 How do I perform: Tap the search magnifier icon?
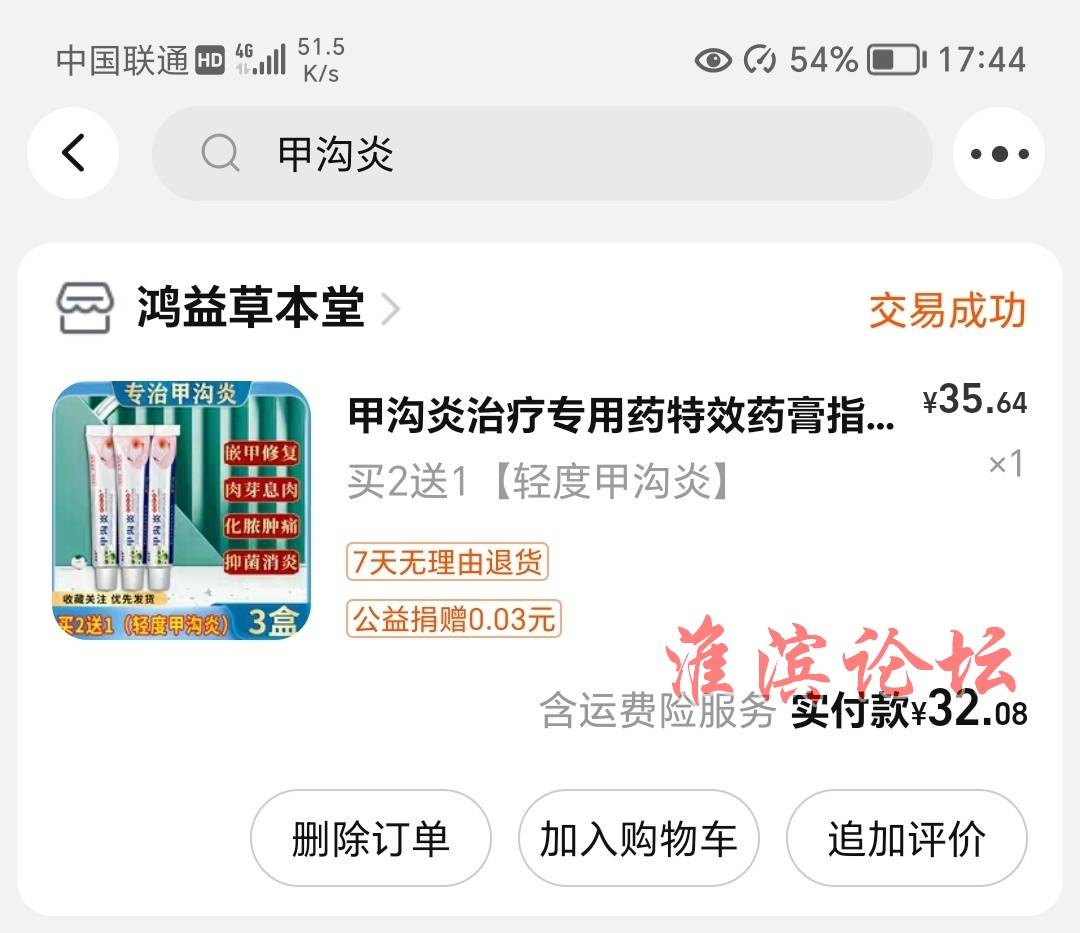(x=220, y=153)
